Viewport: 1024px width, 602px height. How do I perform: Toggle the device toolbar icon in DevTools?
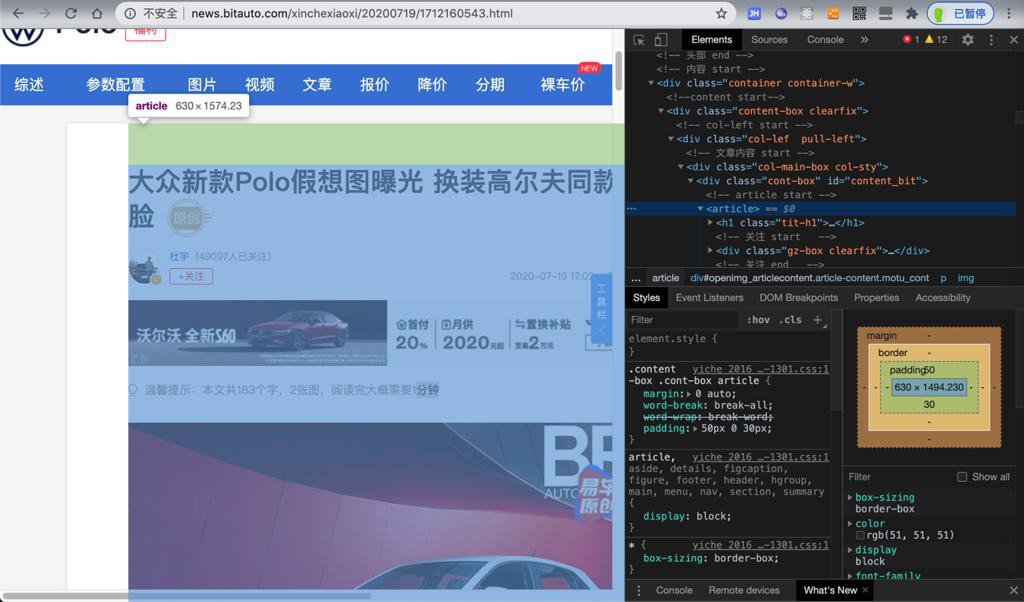pyautogui.click(x=661, y=40)
